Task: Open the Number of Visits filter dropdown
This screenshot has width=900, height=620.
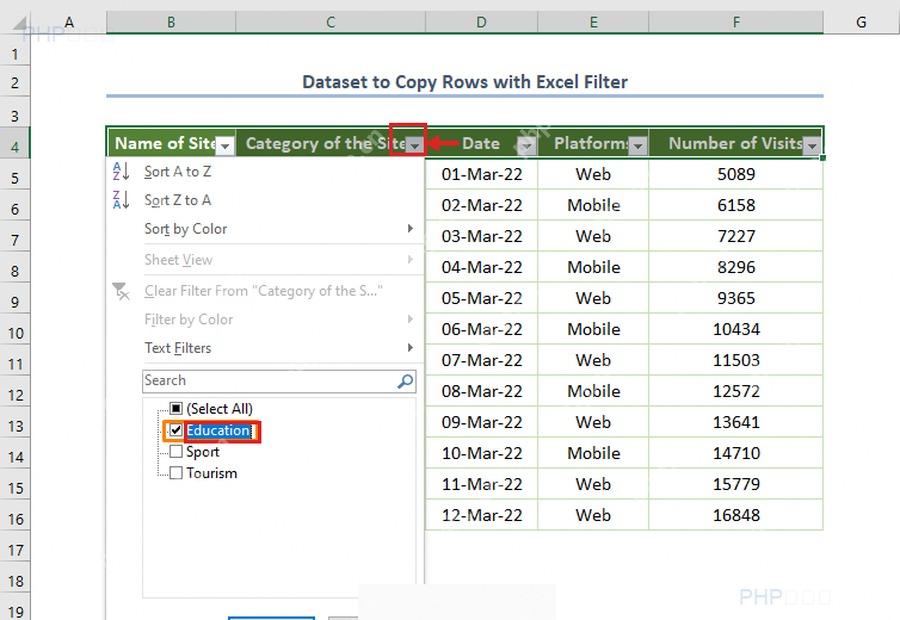Action: [812, 146]
